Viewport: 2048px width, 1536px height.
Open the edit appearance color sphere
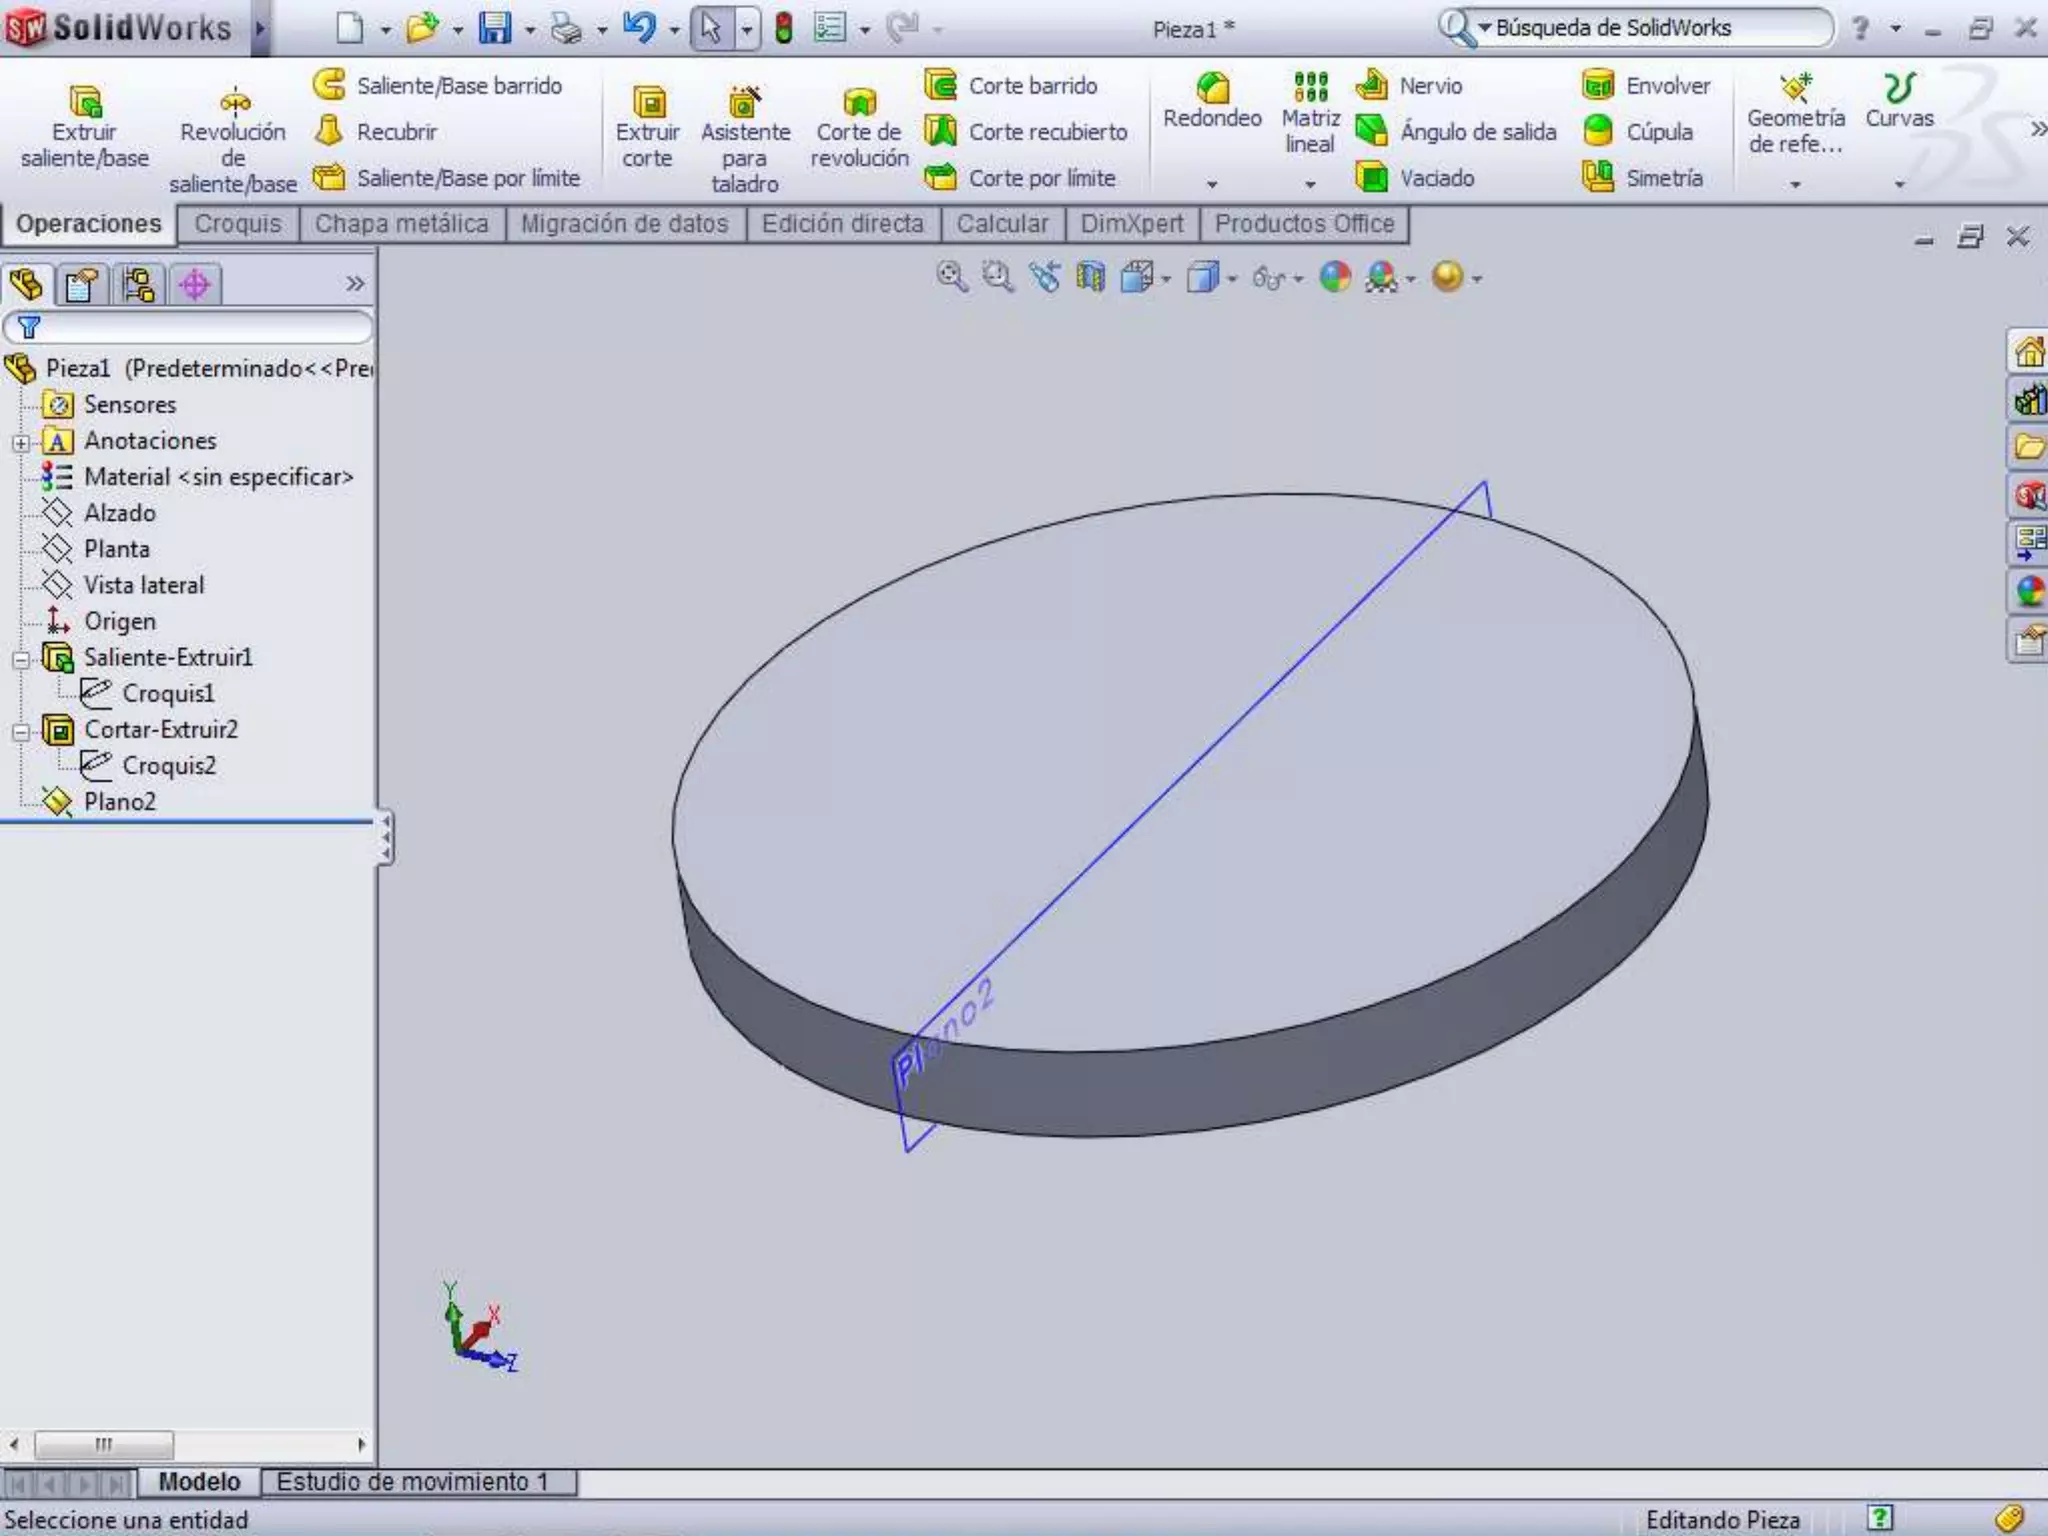(x=1336, y=277)
